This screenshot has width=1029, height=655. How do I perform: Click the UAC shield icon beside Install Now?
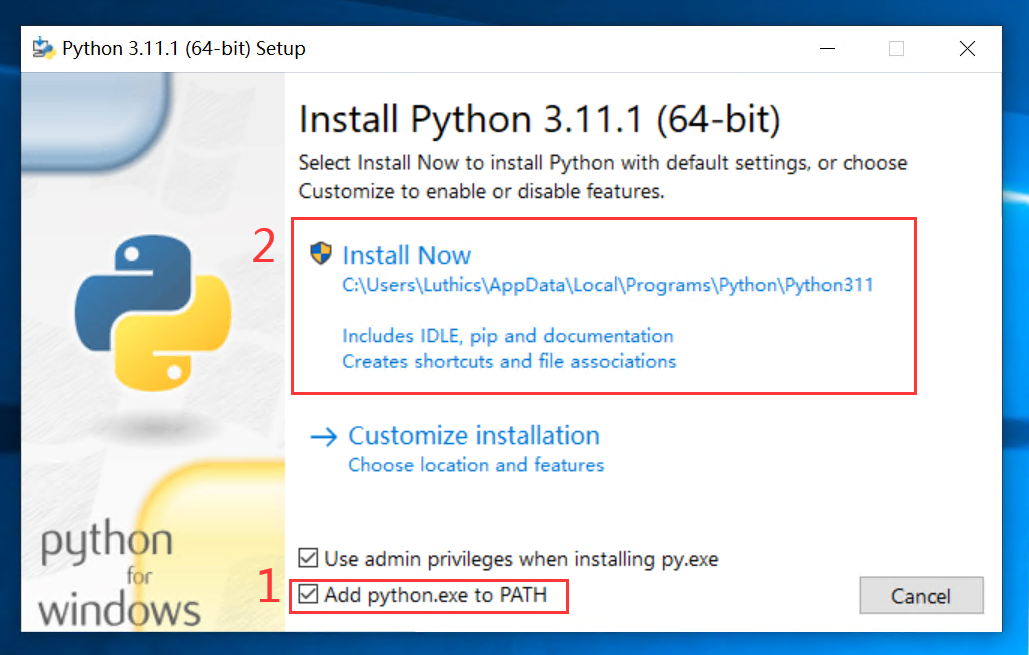point(321,253)
